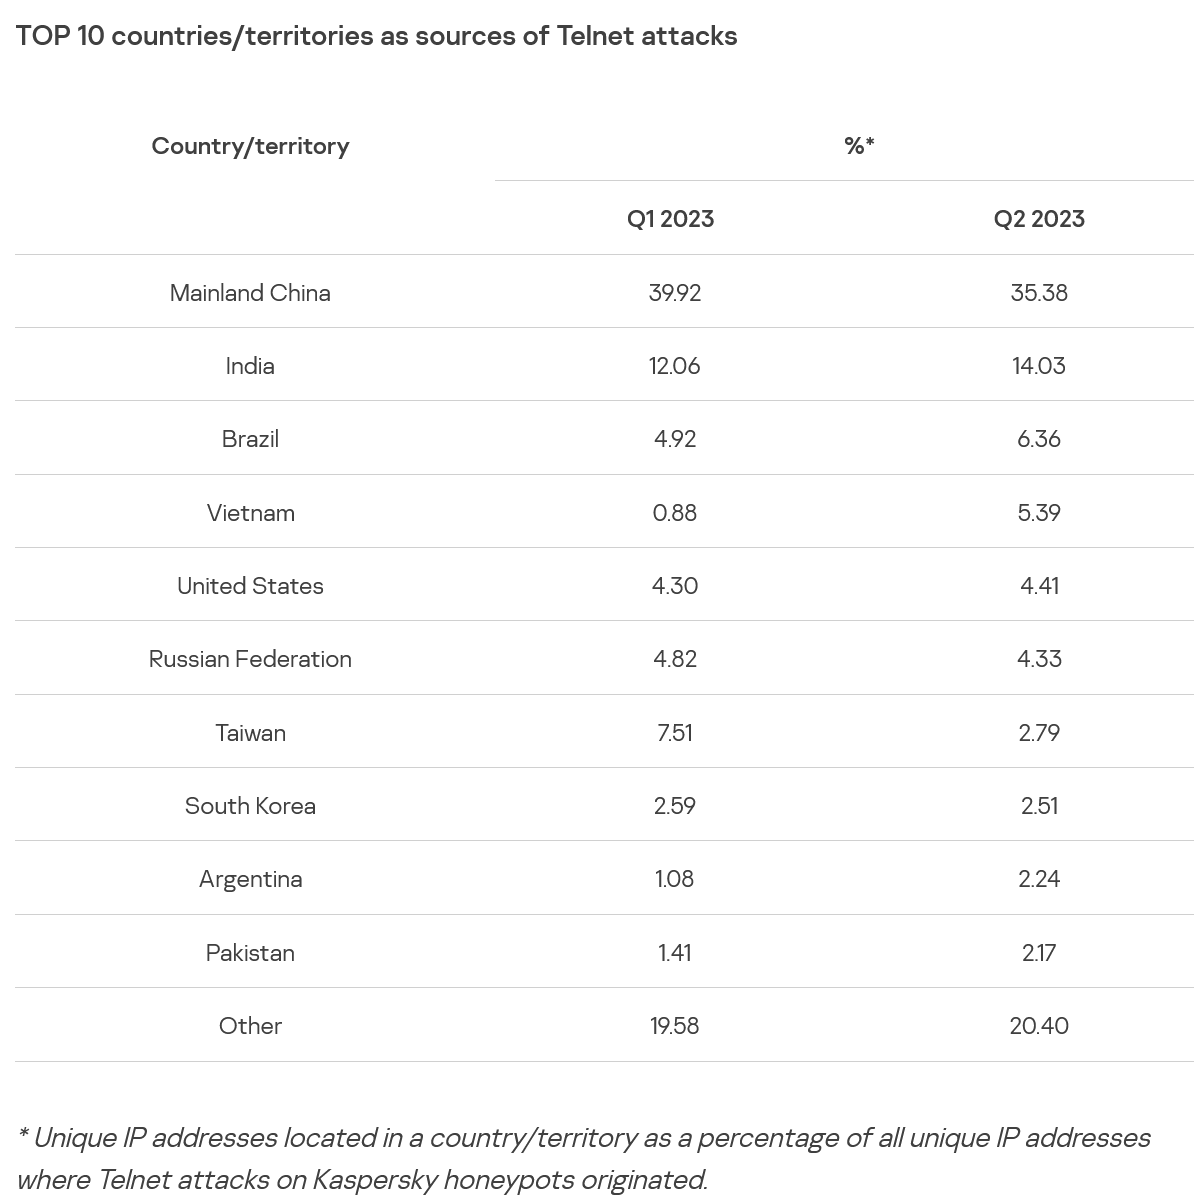This screenshot has width=1194, height=1201.
Task: Click the United States row label
Action: click(x=250, y=586)
